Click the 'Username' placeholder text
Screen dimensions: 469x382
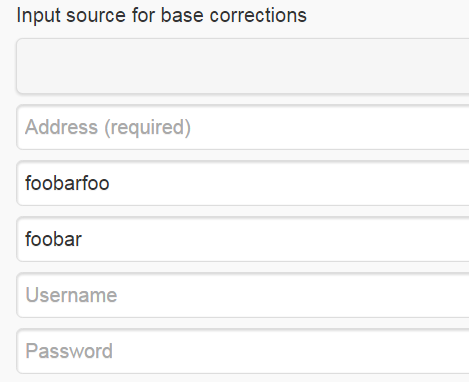click(71, 295)
